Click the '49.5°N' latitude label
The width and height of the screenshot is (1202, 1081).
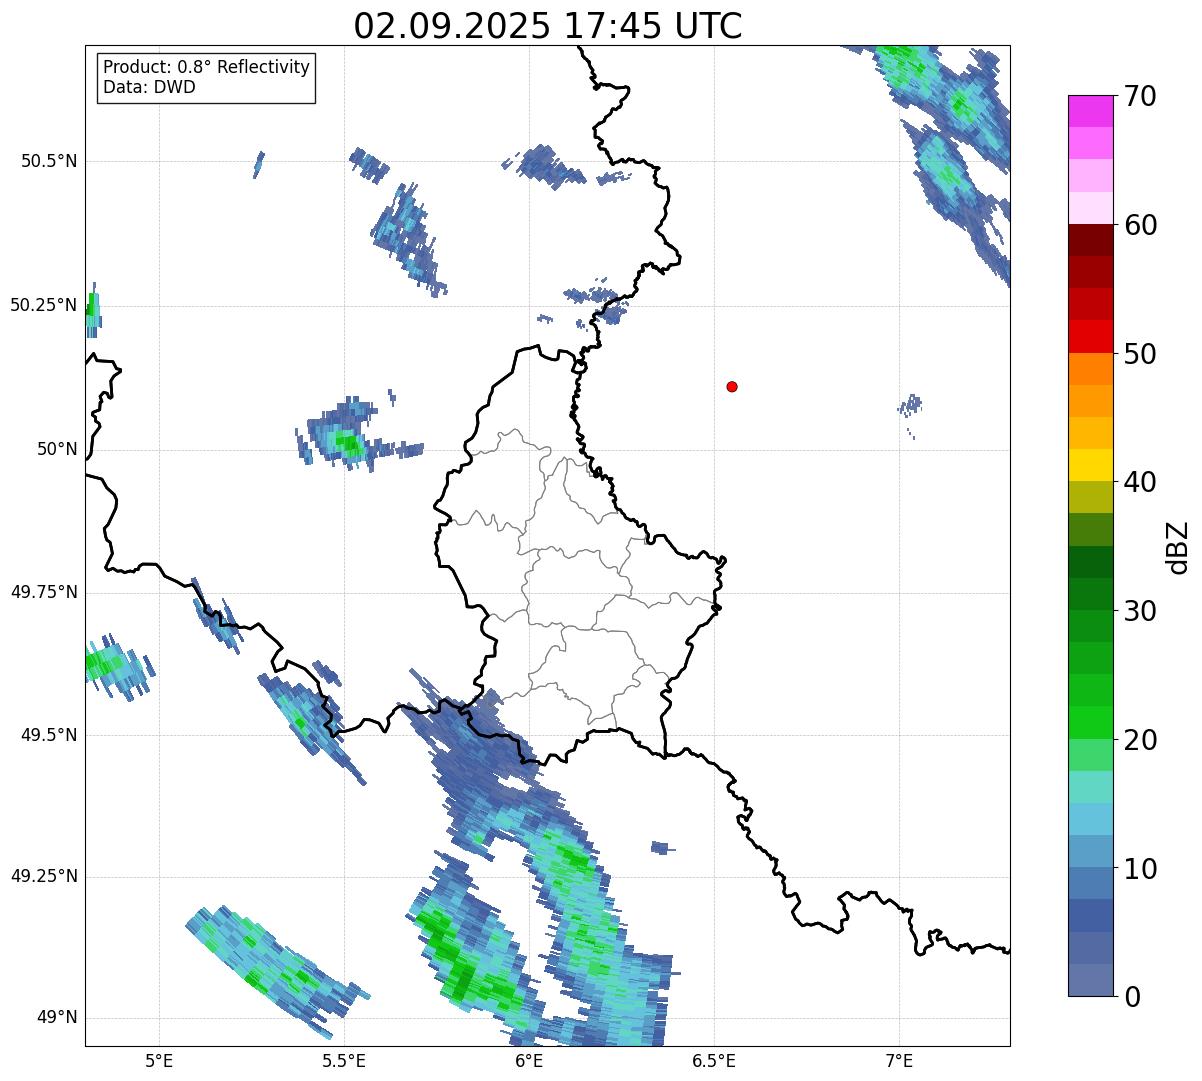(x=49, y=735)
